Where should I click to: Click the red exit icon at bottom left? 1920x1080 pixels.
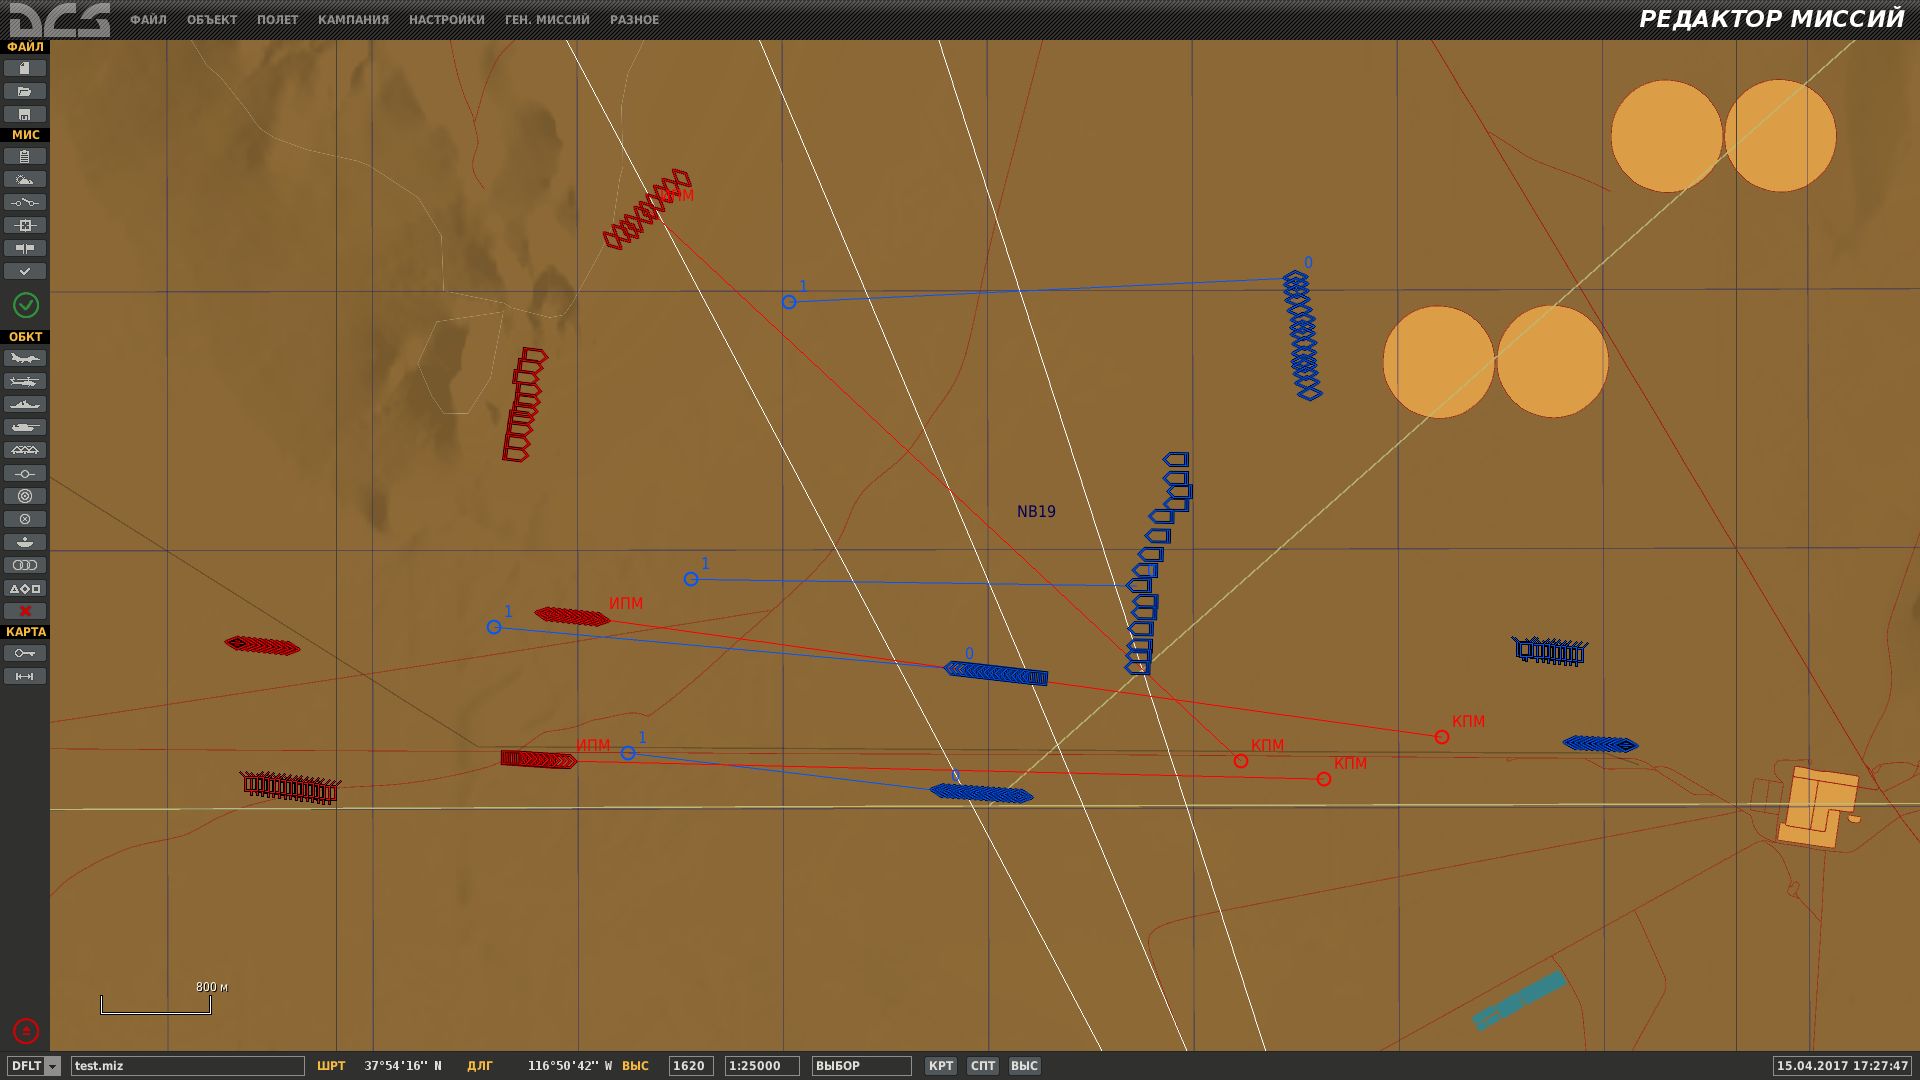tap(26, 1030)
